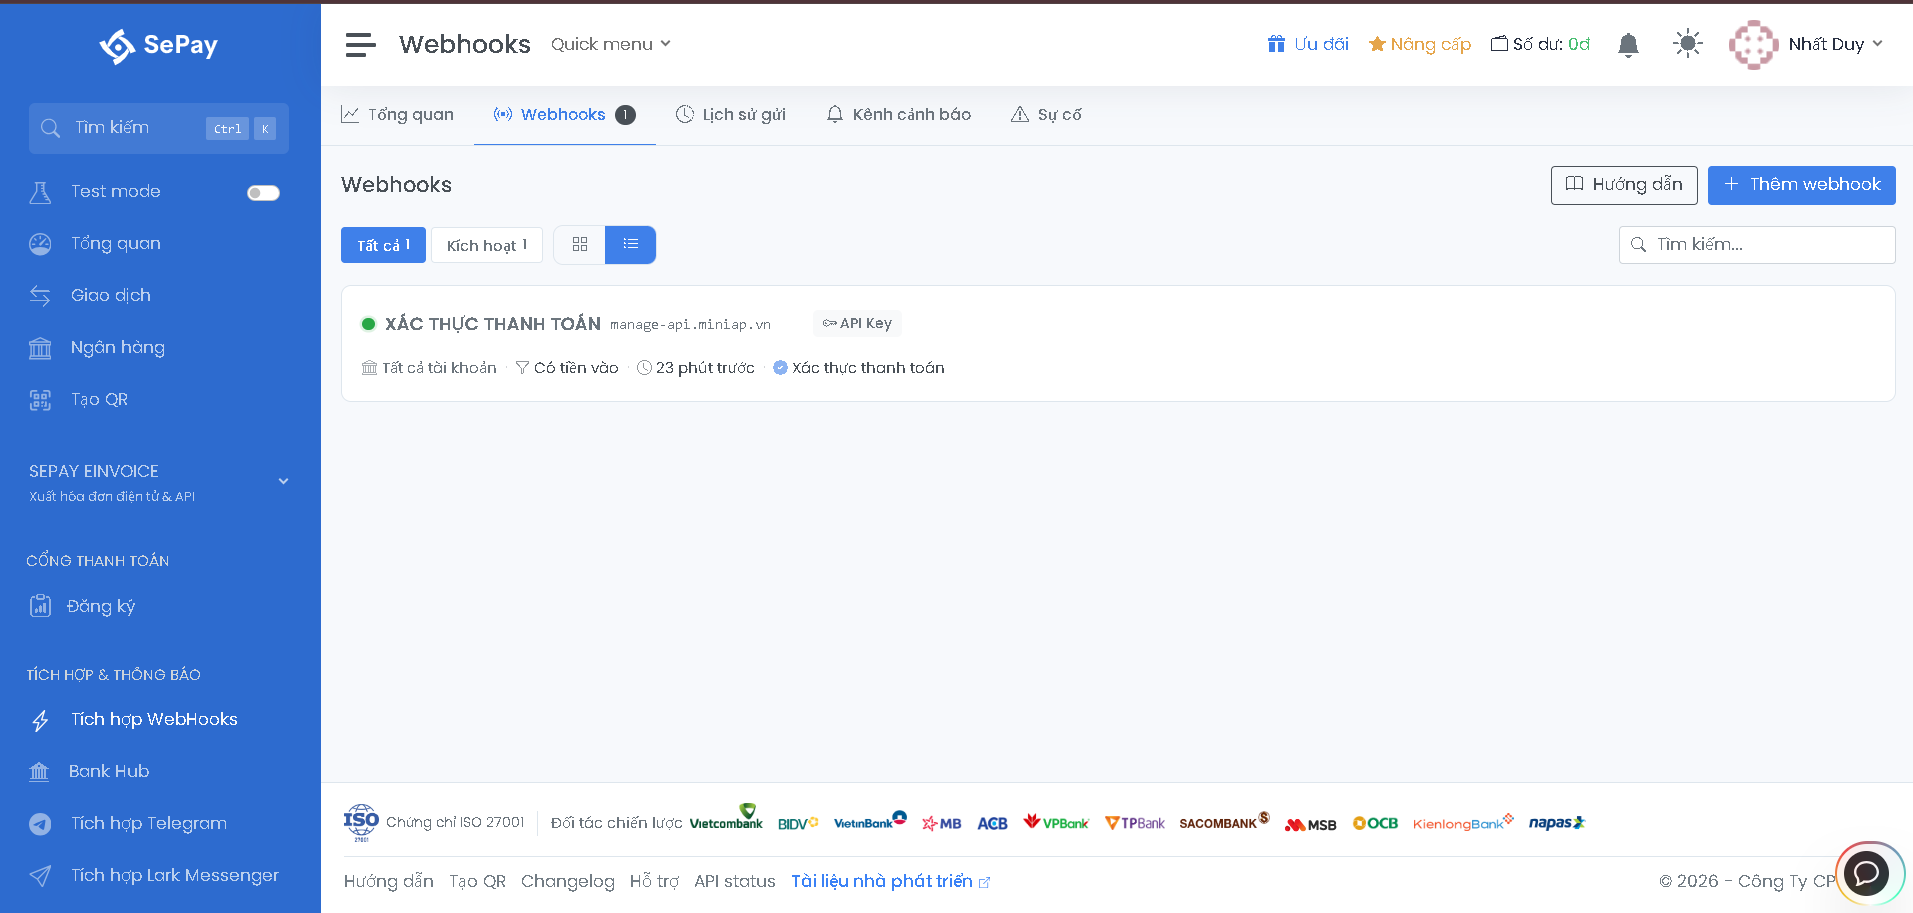Select the Webhooks tab
Screen dimensions: 1913x913
click(564, 115)
